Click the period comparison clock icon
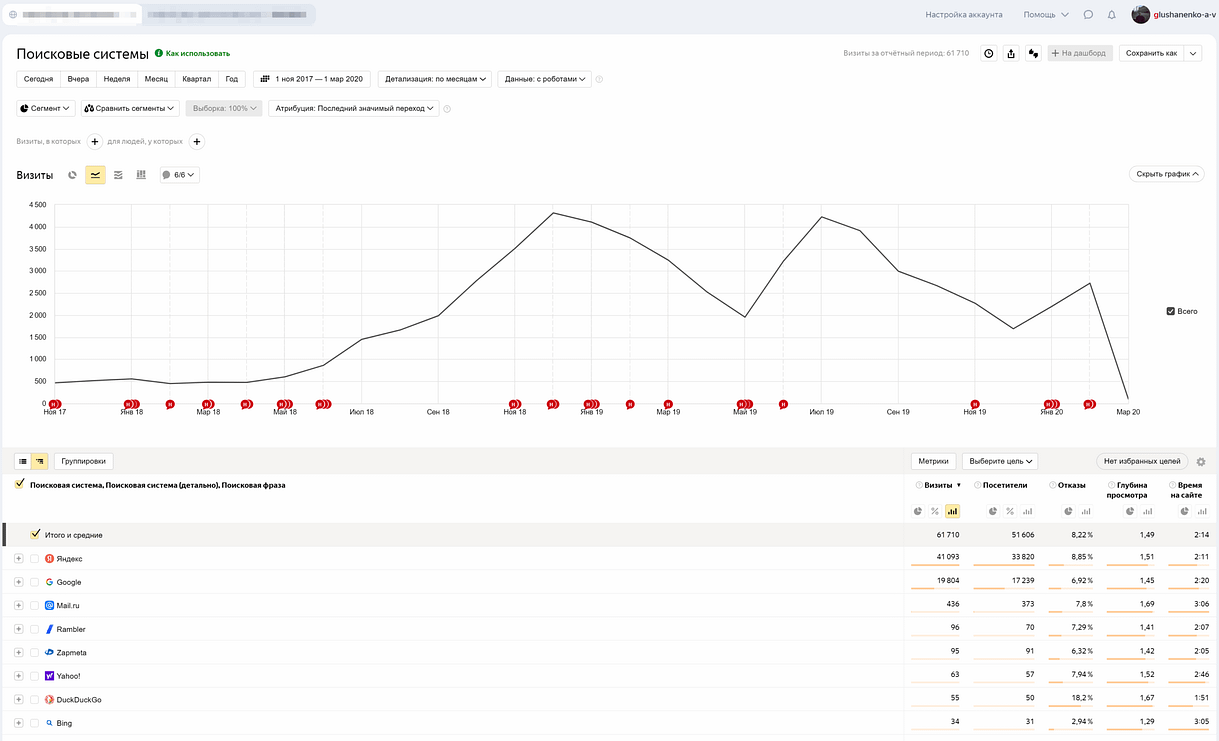The height and width of the screenshot is (741, 1219). [x=989, y=53]
